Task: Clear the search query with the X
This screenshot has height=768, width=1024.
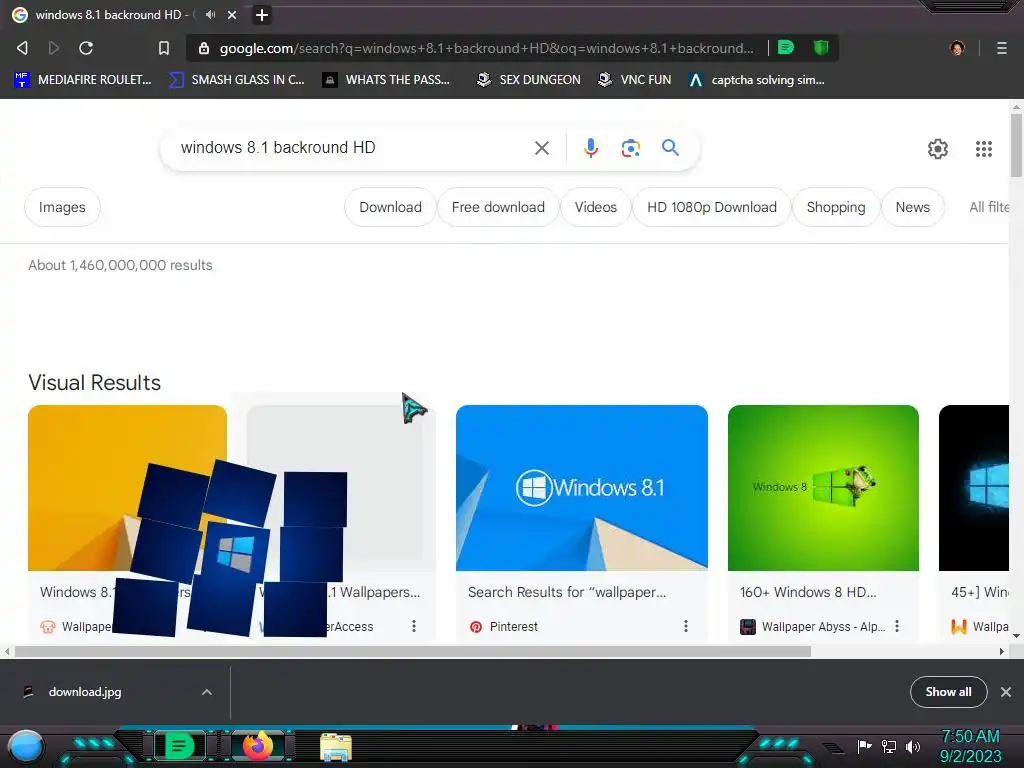Action: [x=541, y=148]
